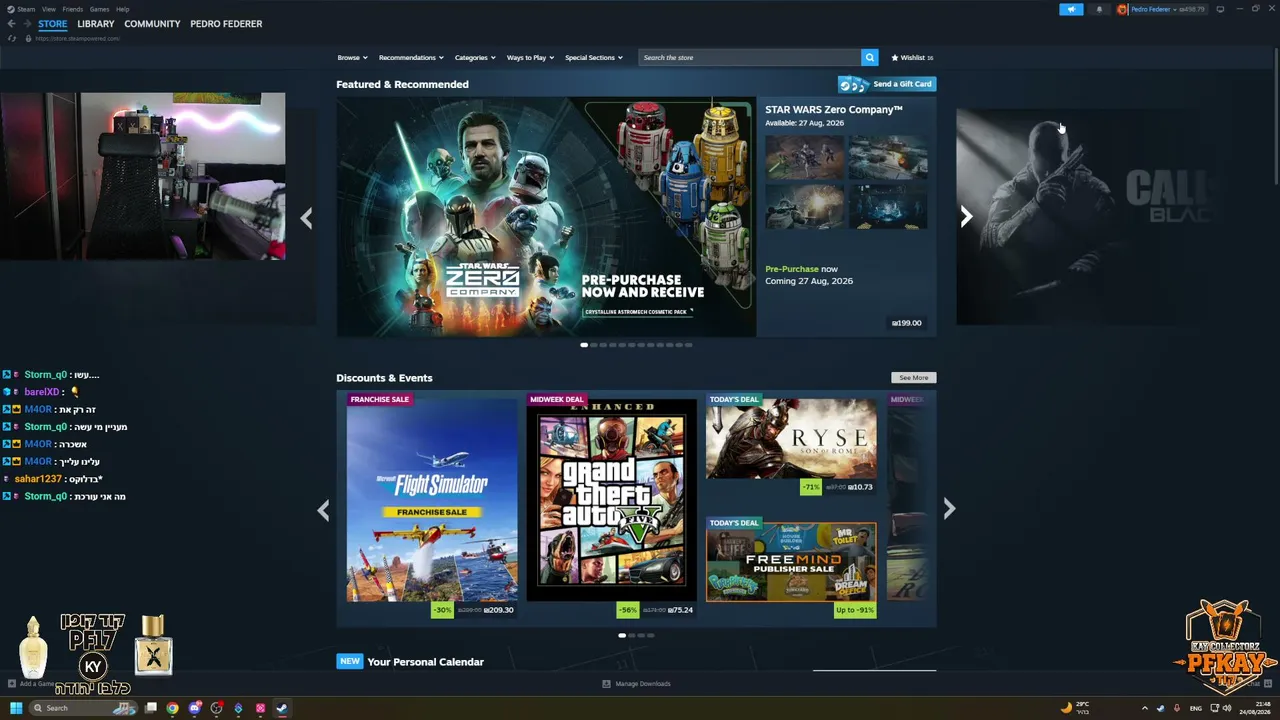Click See More in Discounts & Events
The width and height of the screenshot is (1280, 720).
tap(914, 378)
